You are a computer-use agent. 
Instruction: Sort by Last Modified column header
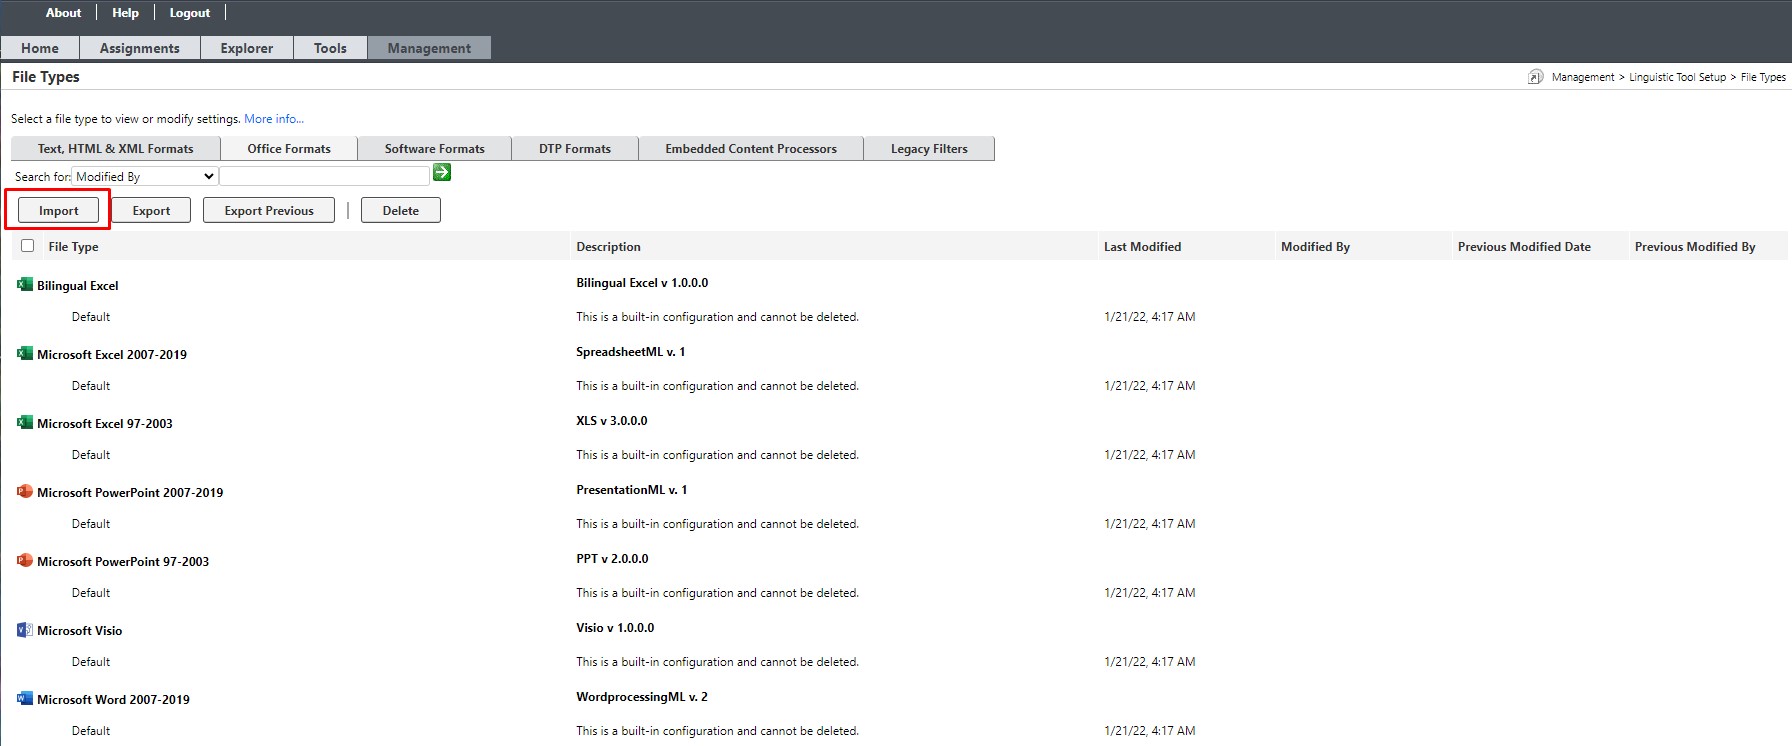tap(1142, 247)
